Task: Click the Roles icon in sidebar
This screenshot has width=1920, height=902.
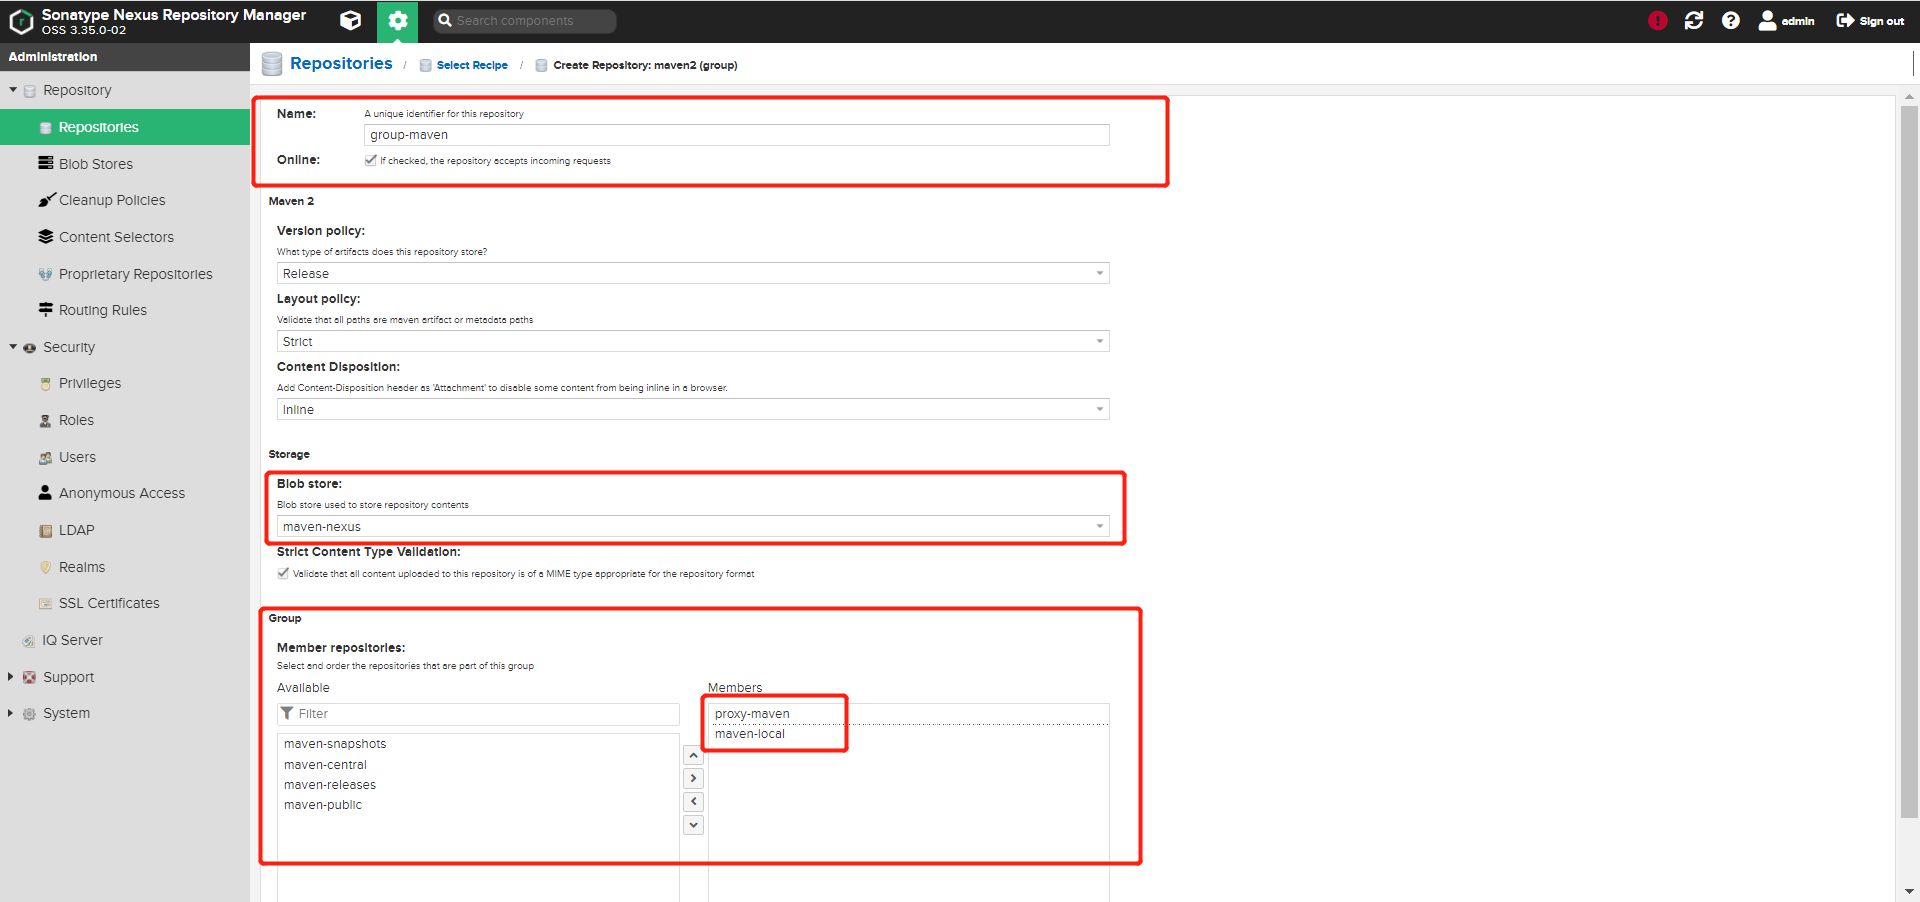Action: (x=46, y=420)
